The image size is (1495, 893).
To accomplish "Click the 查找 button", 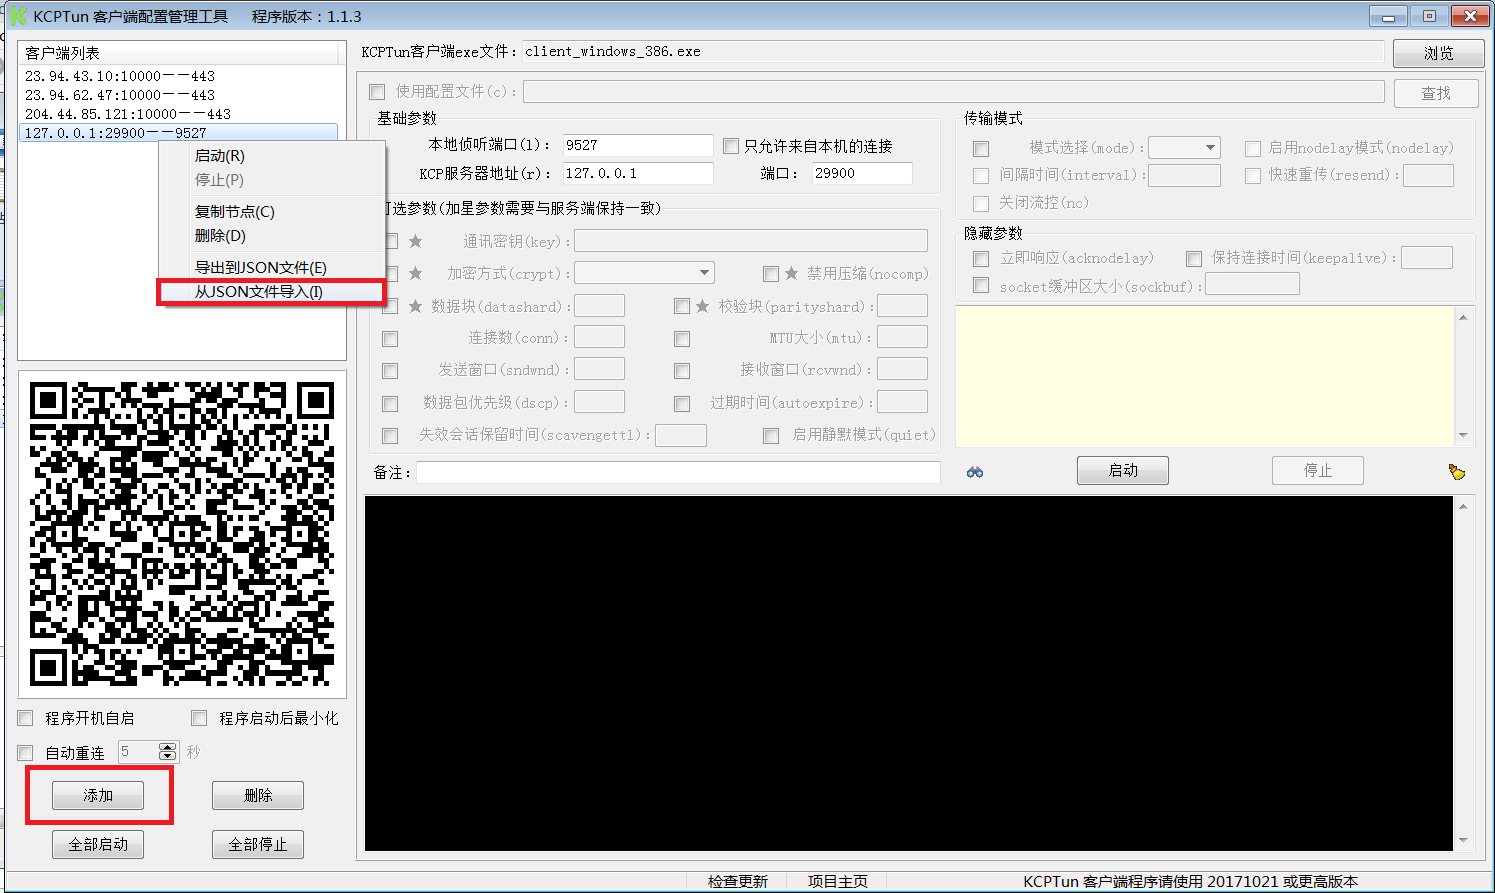I will [x=1436, y=93].
